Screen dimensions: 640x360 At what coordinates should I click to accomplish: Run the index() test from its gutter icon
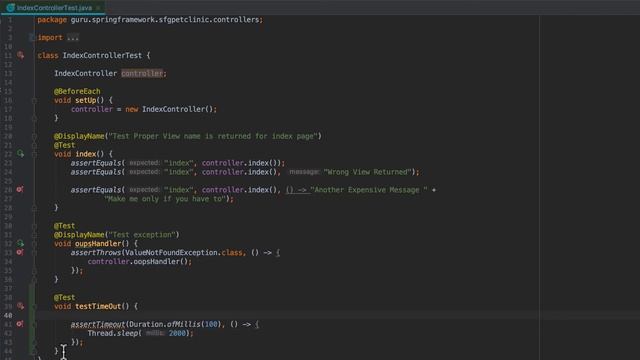pos(20,154)
